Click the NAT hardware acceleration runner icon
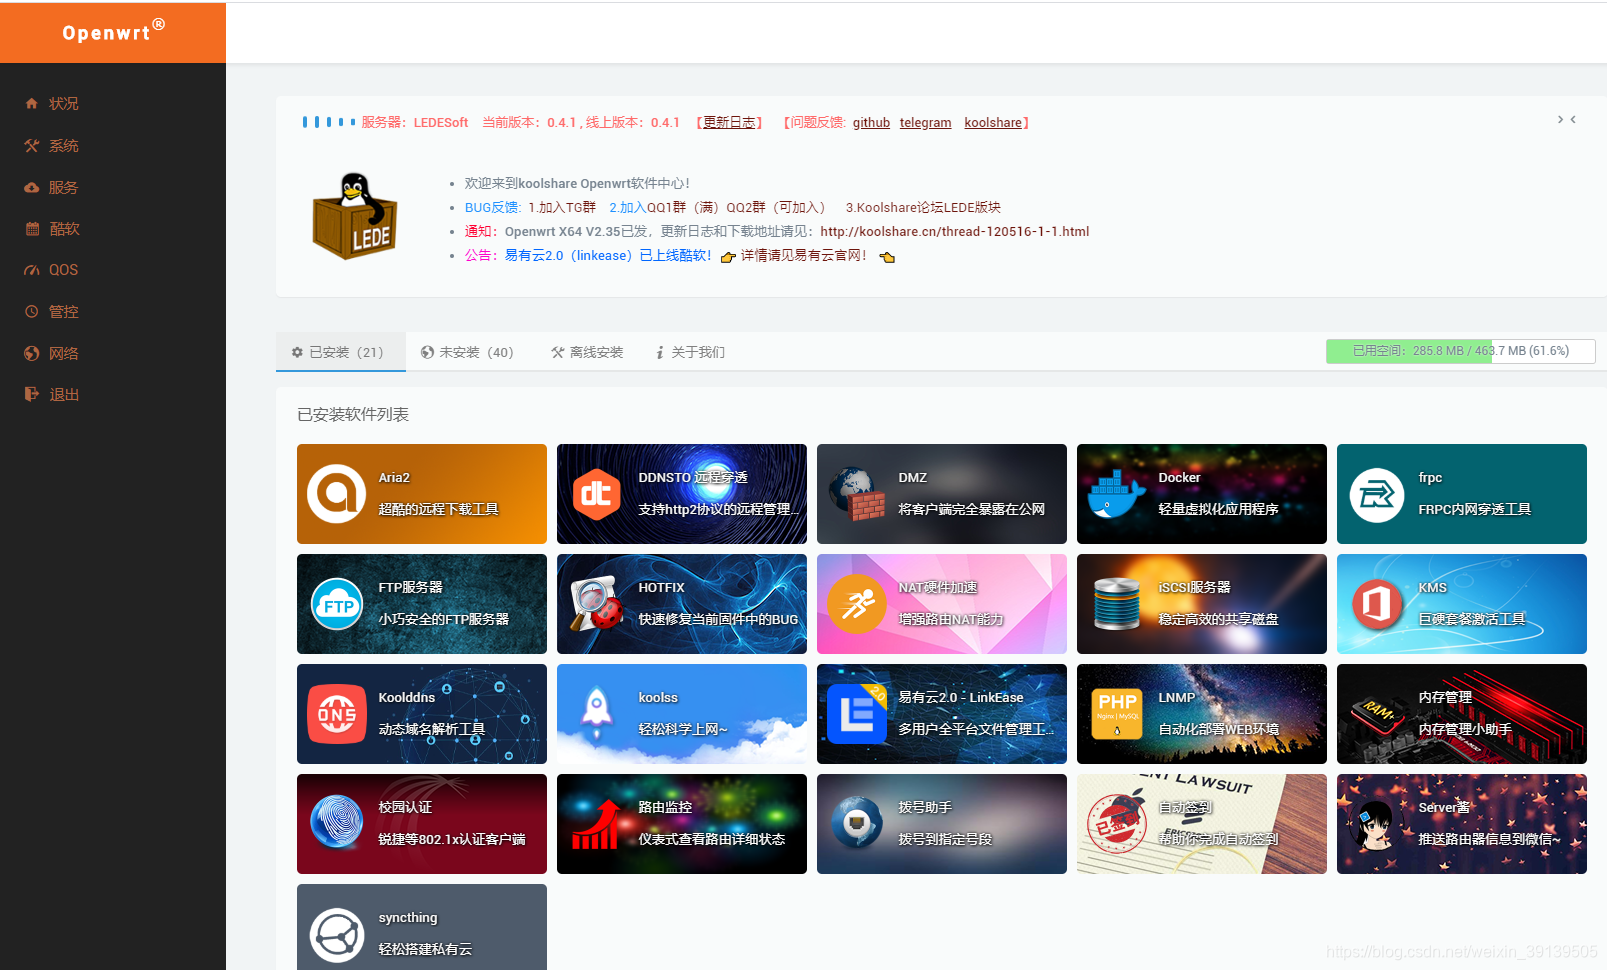This screenshot has width=1607, height=970. (x=857, y=604)
